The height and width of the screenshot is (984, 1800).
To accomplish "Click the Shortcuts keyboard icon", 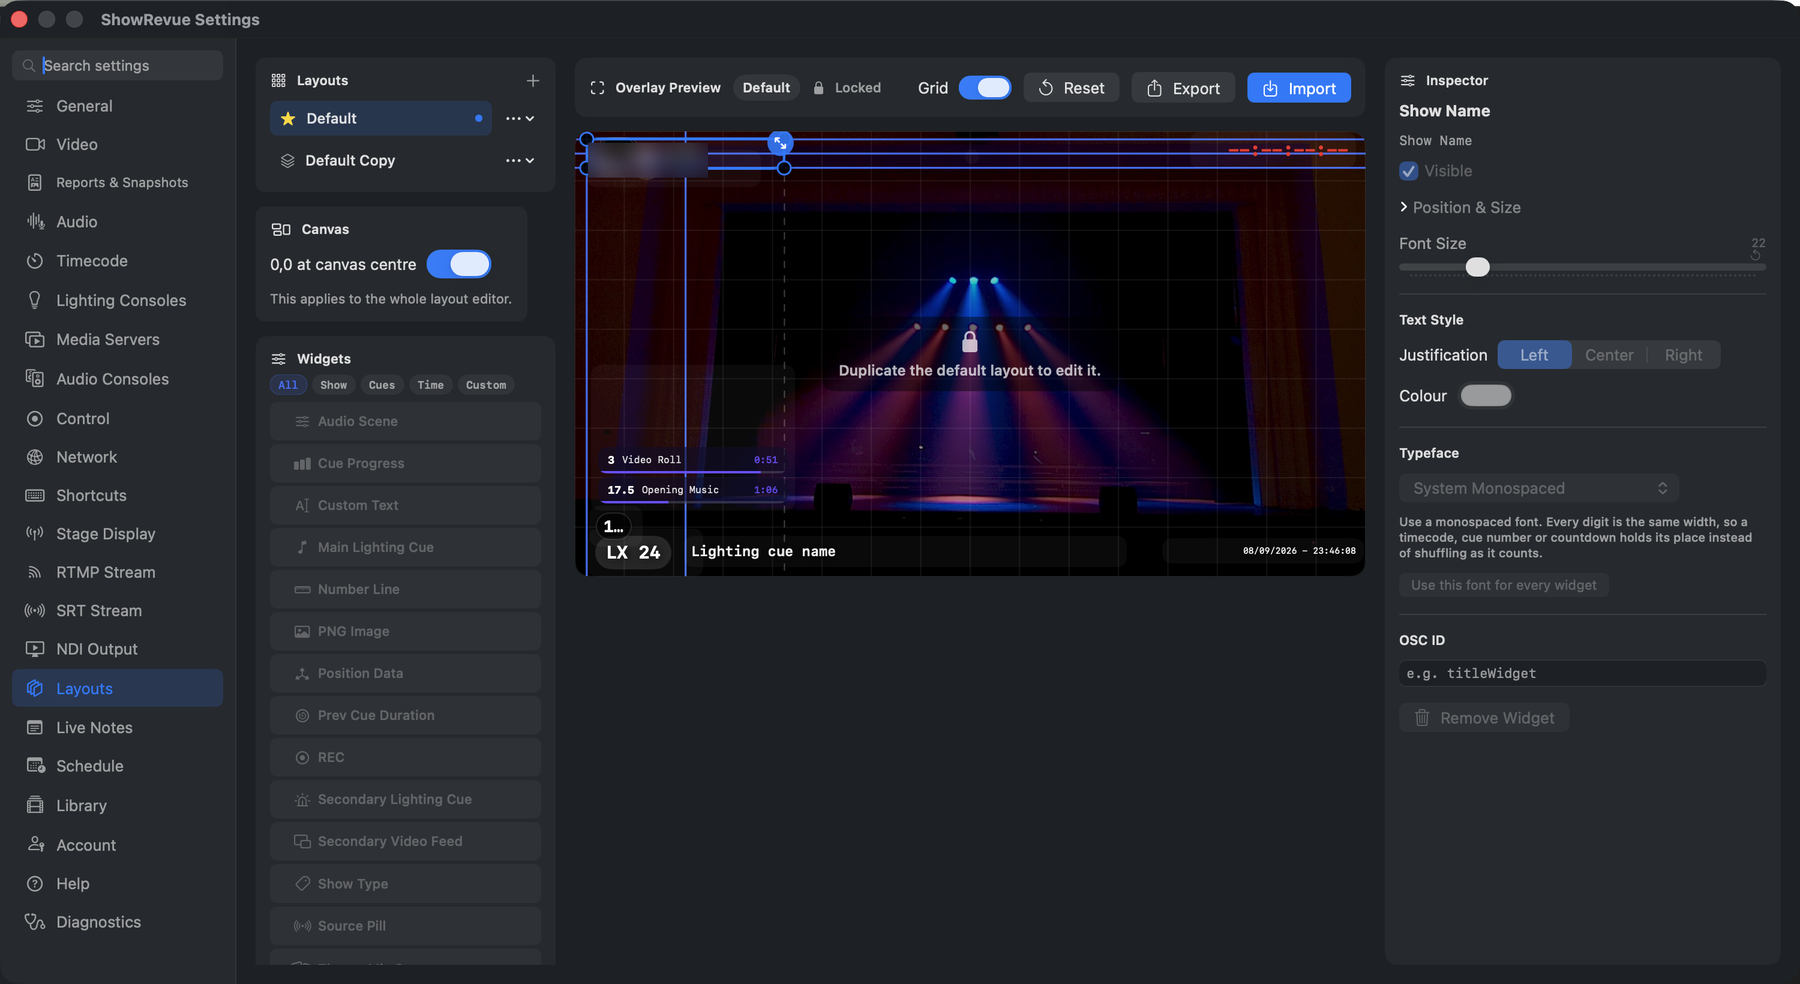I will [x=35, y=496].
